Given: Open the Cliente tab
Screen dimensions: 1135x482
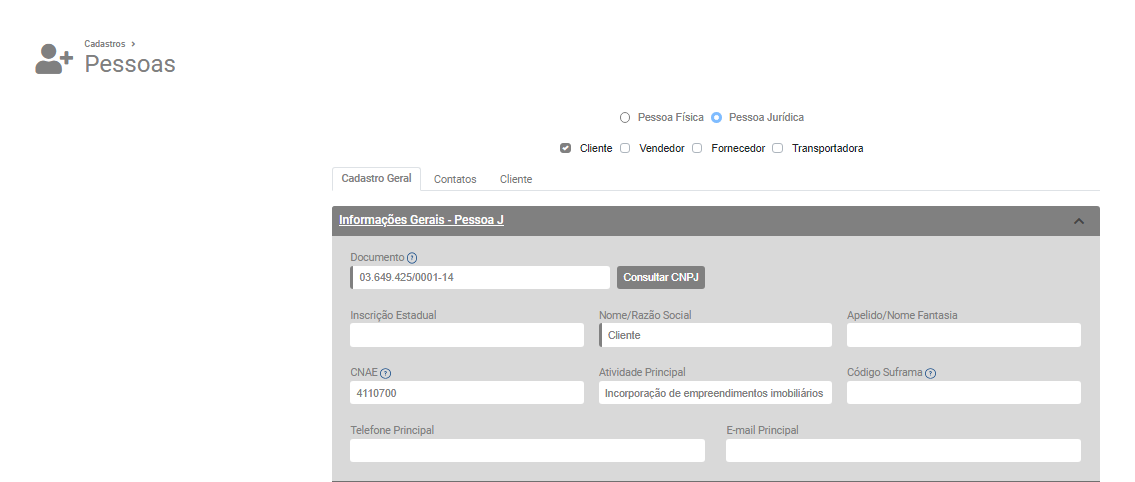Looking at the screenshot, I should click(516, 179).
